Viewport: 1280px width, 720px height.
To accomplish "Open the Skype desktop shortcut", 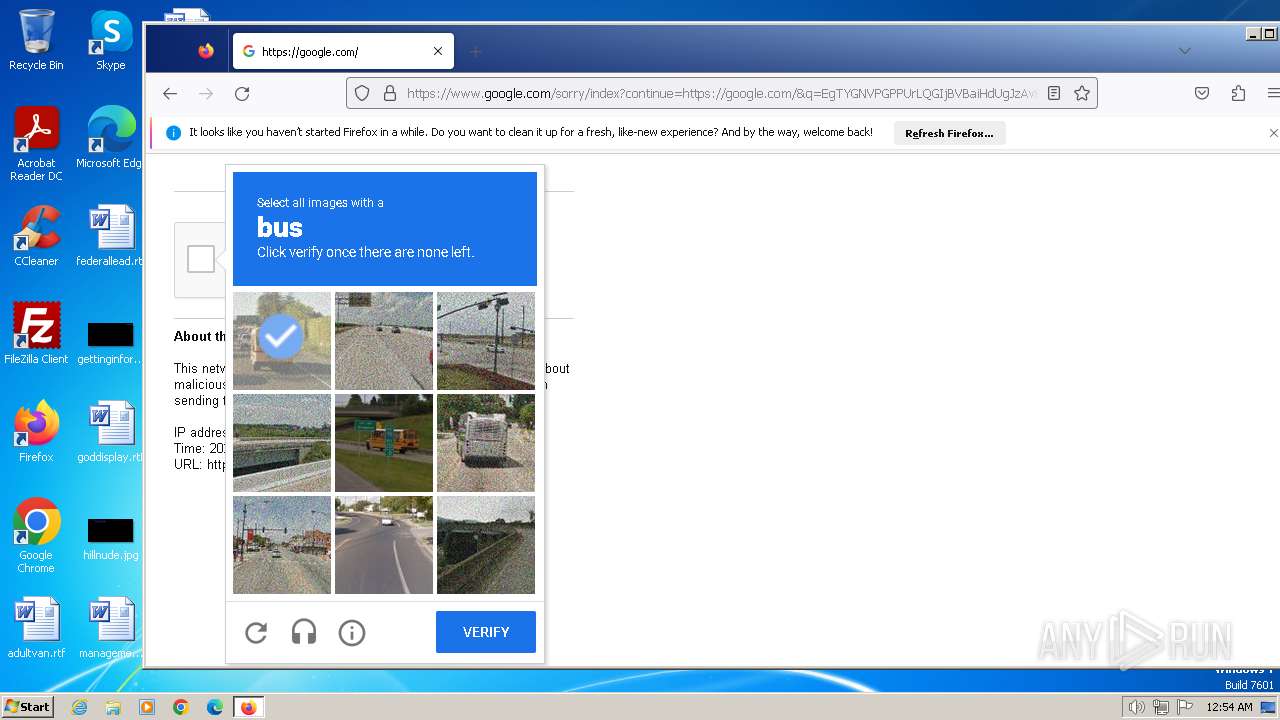I will coord(111,40).
